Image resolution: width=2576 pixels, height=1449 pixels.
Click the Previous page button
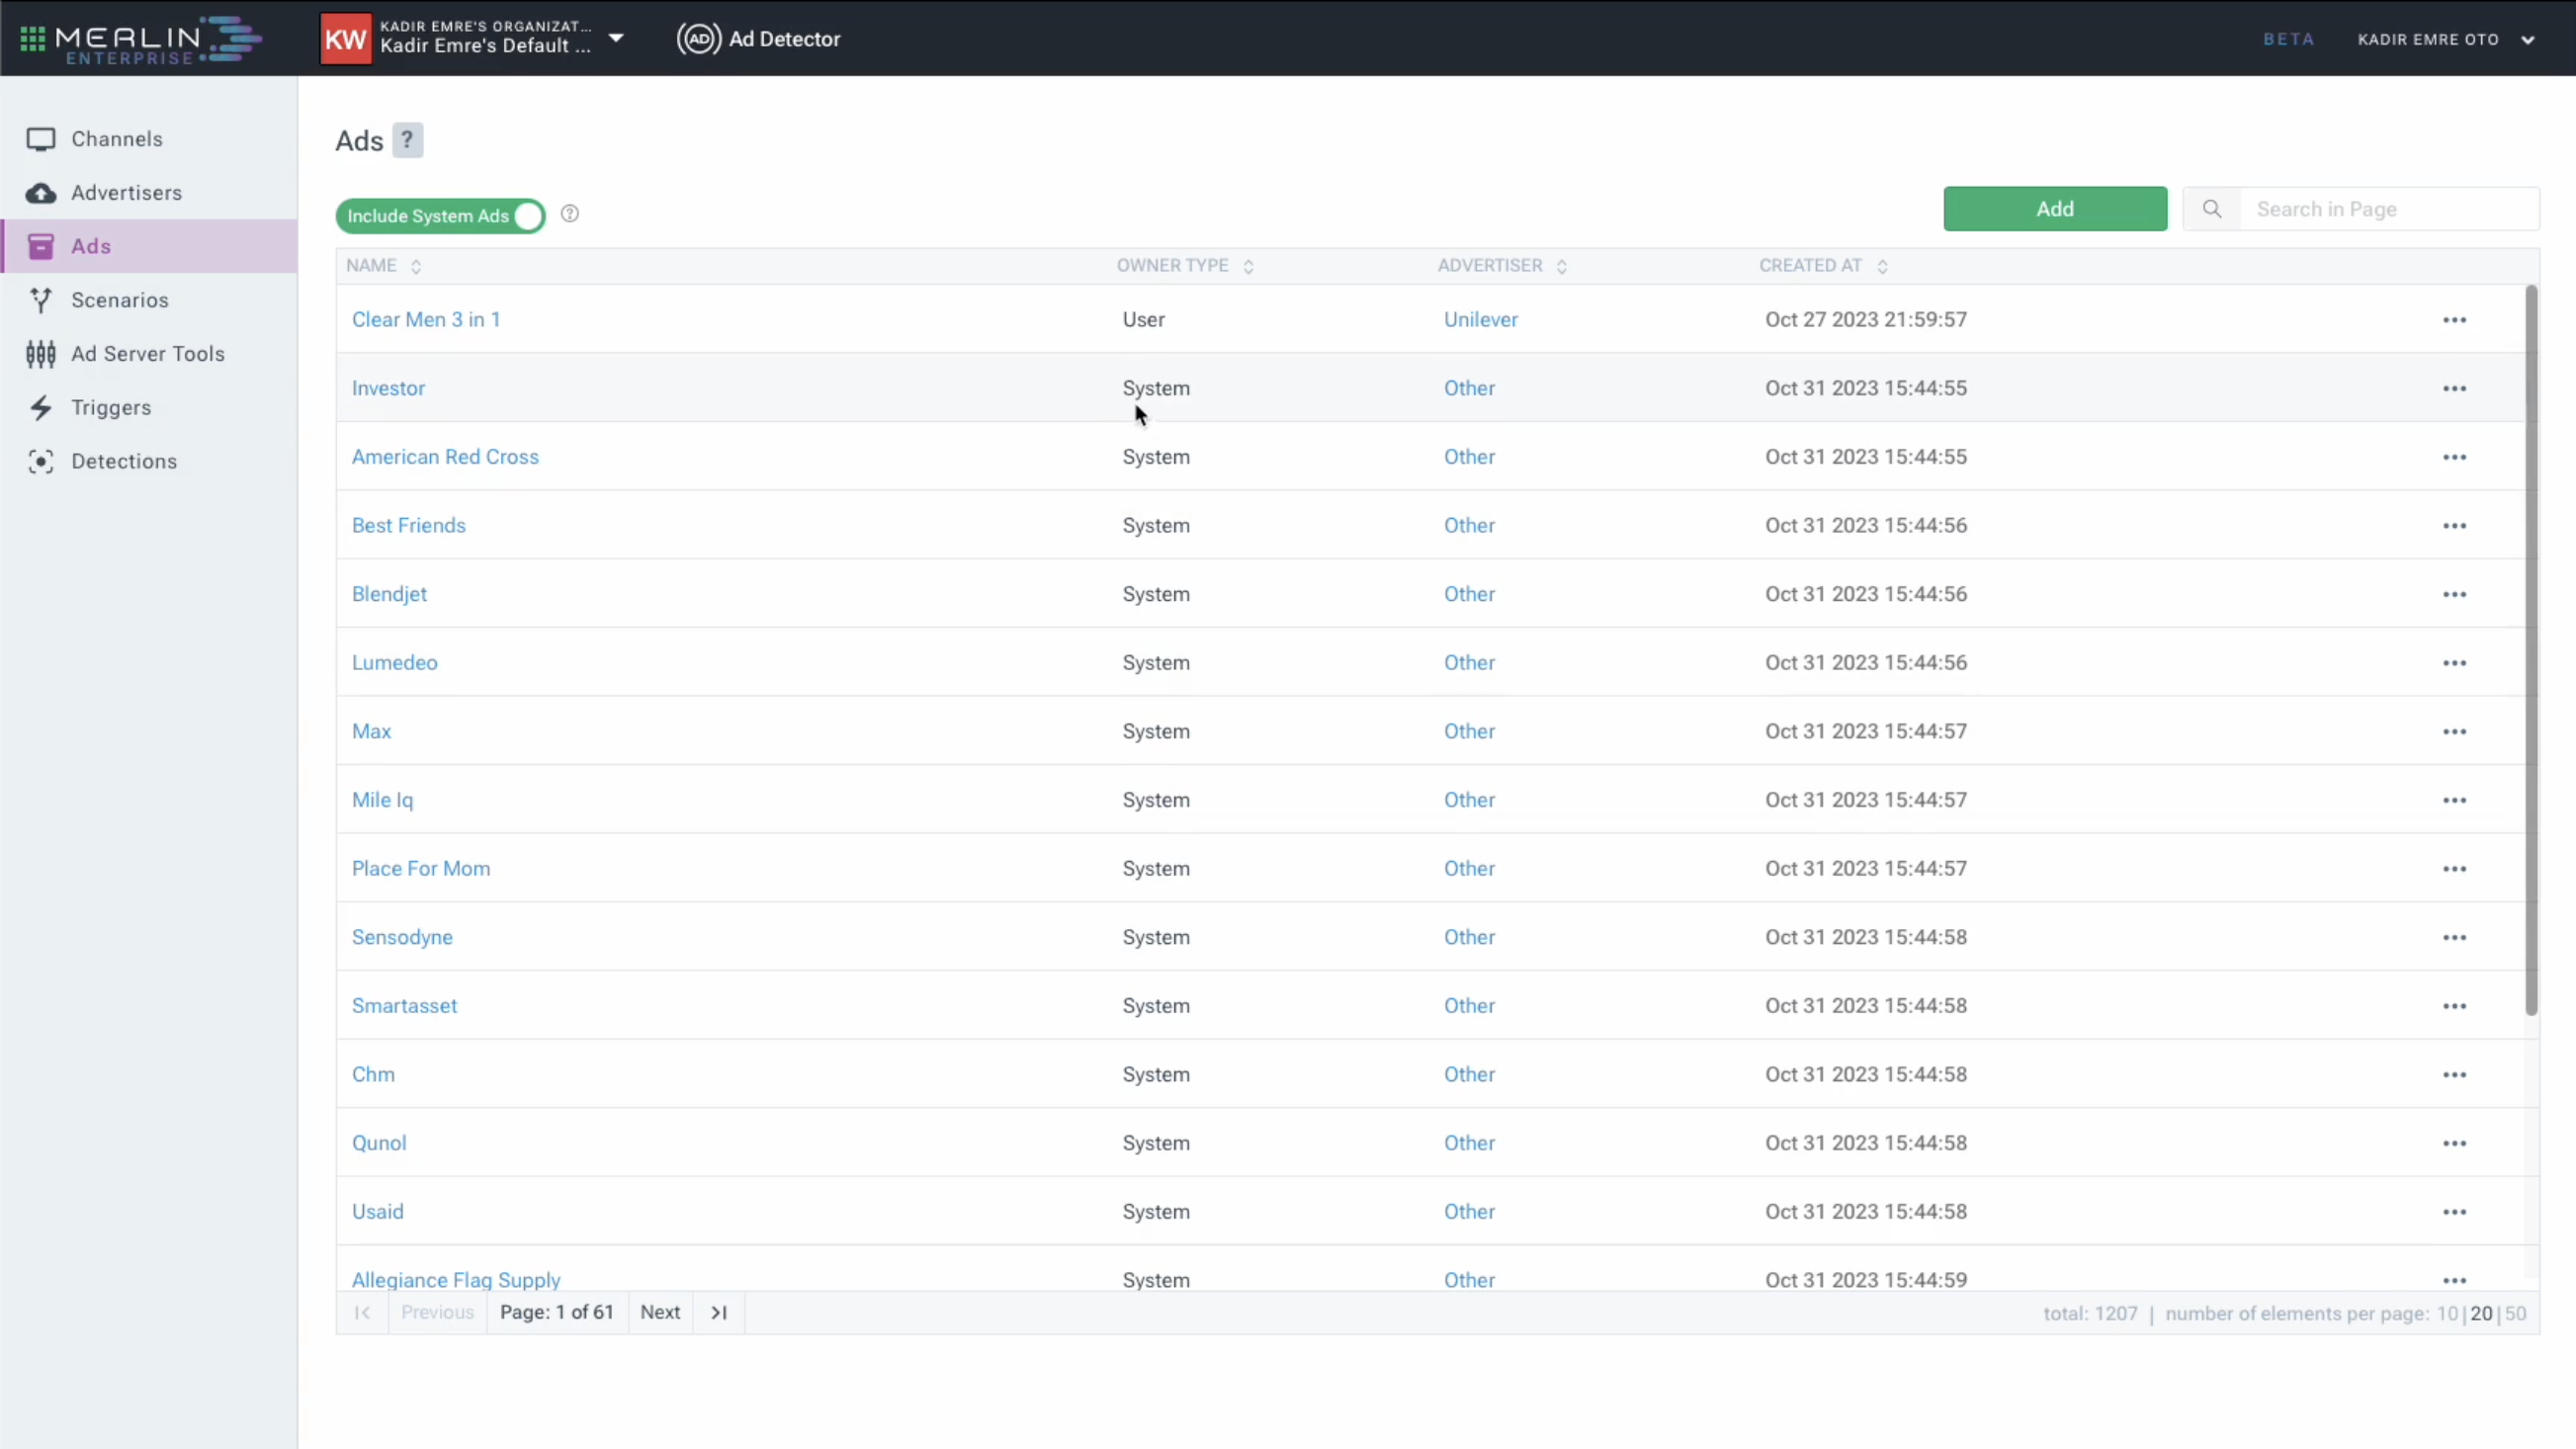click(437, 1312)
